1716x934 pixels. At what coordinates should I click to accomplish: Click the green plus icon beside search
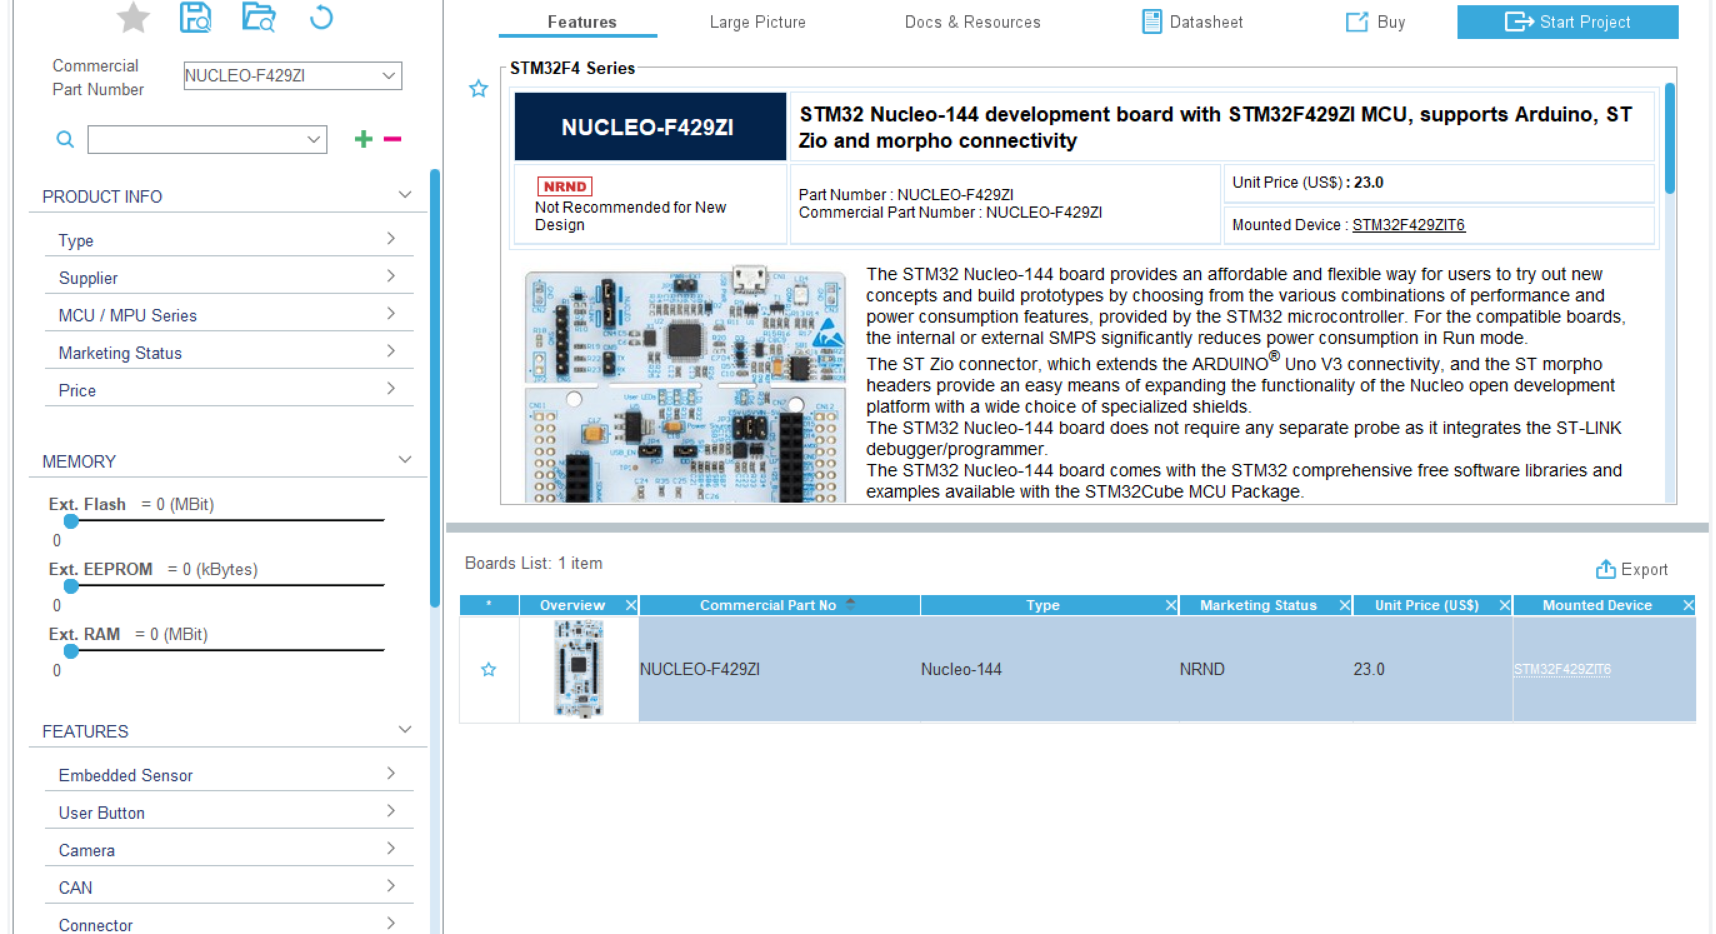(363, 139)
